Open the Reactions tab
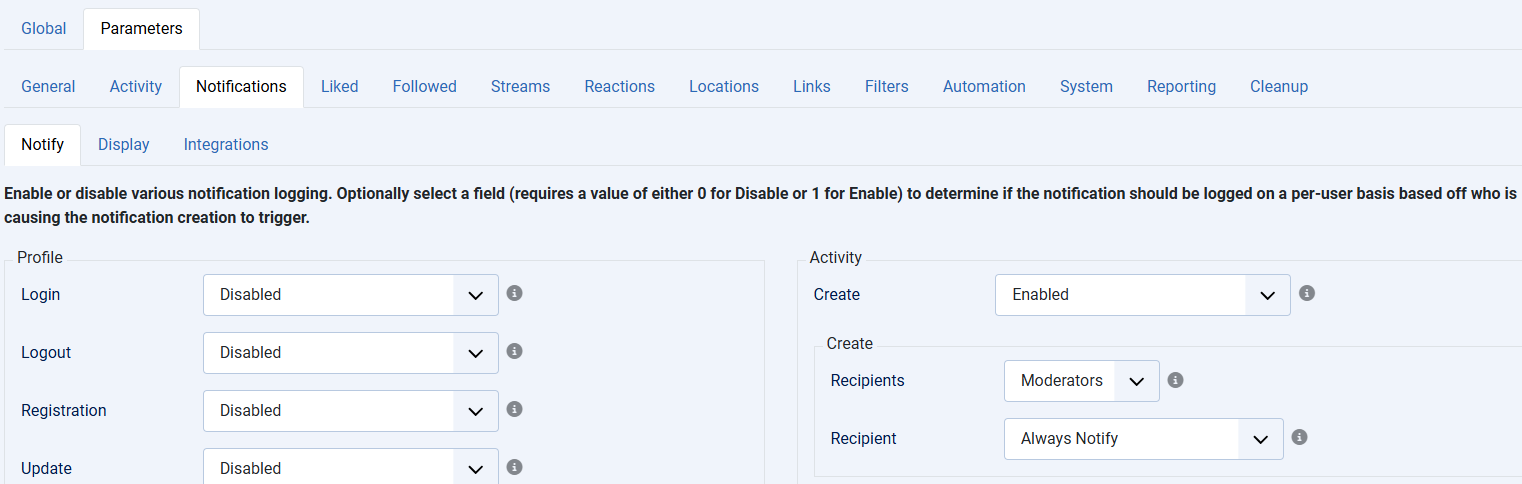Viewport: 1522px width, 484px height. (620, 86)
